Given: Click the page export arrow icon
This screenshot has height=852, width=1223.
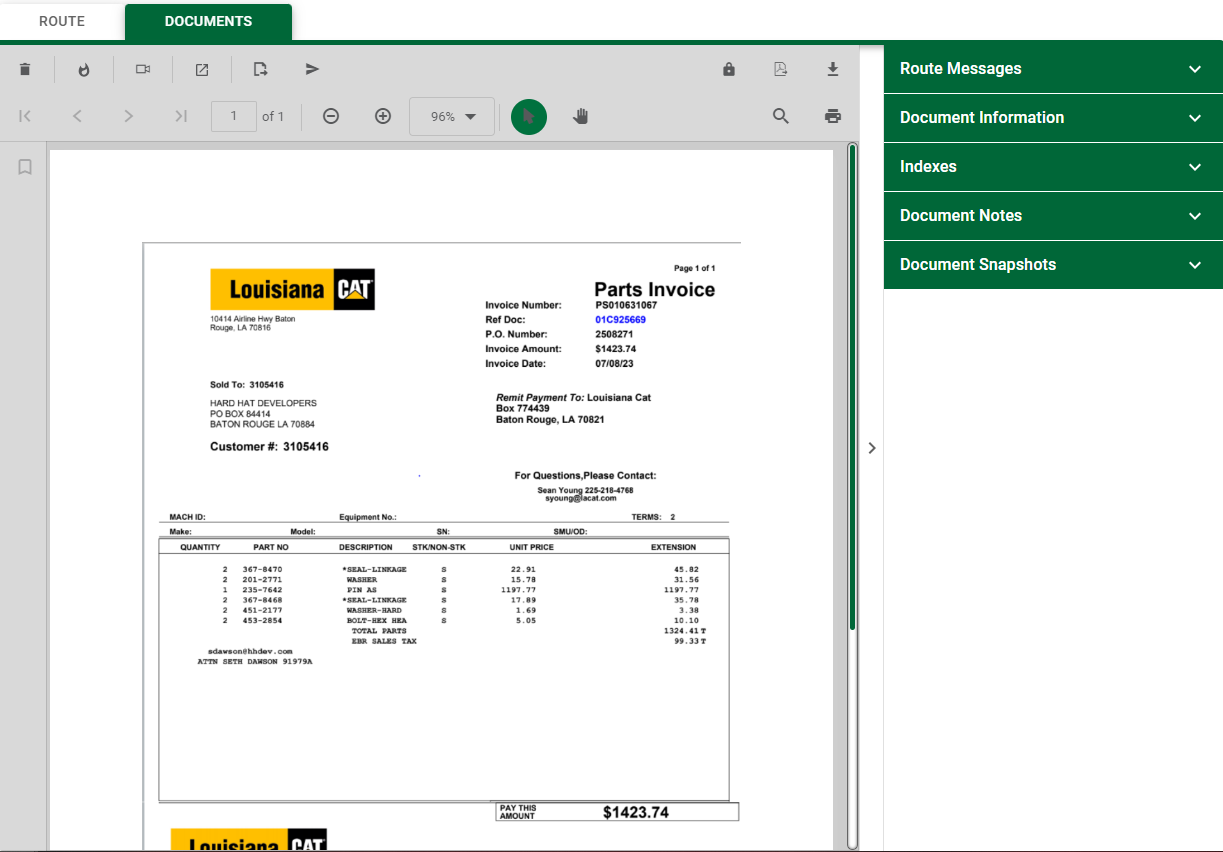Looking at the screenshot, I should 260,69.
